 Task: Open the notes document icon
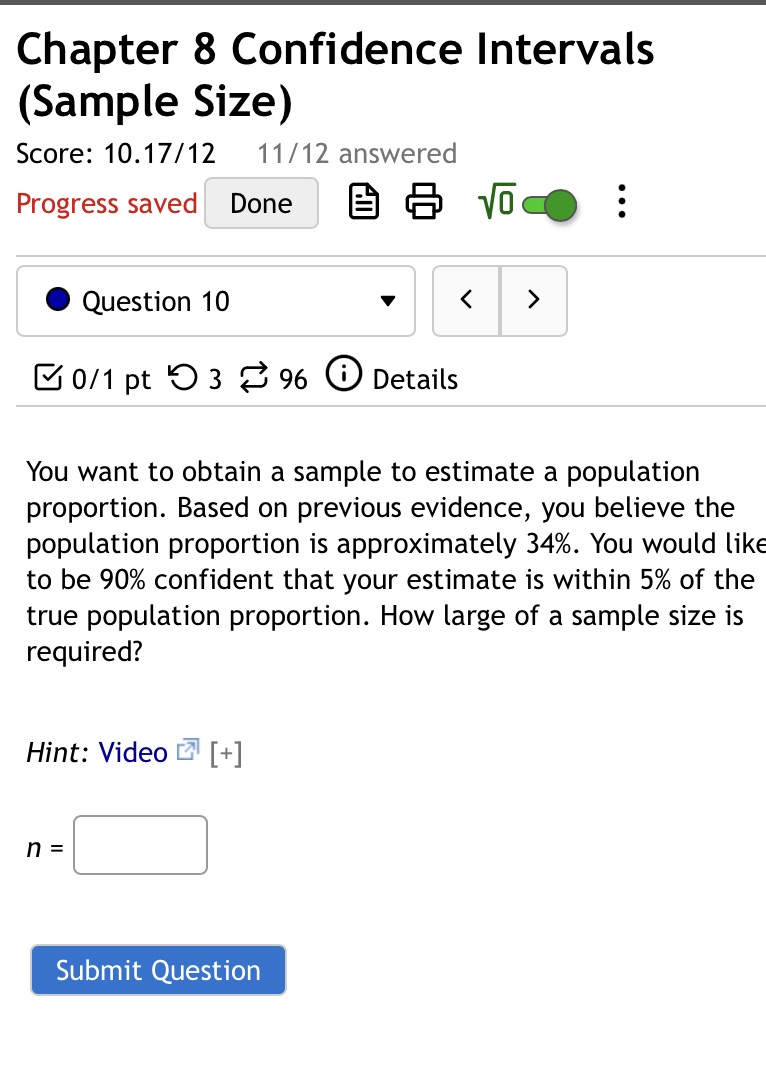(x=363, y=202)
